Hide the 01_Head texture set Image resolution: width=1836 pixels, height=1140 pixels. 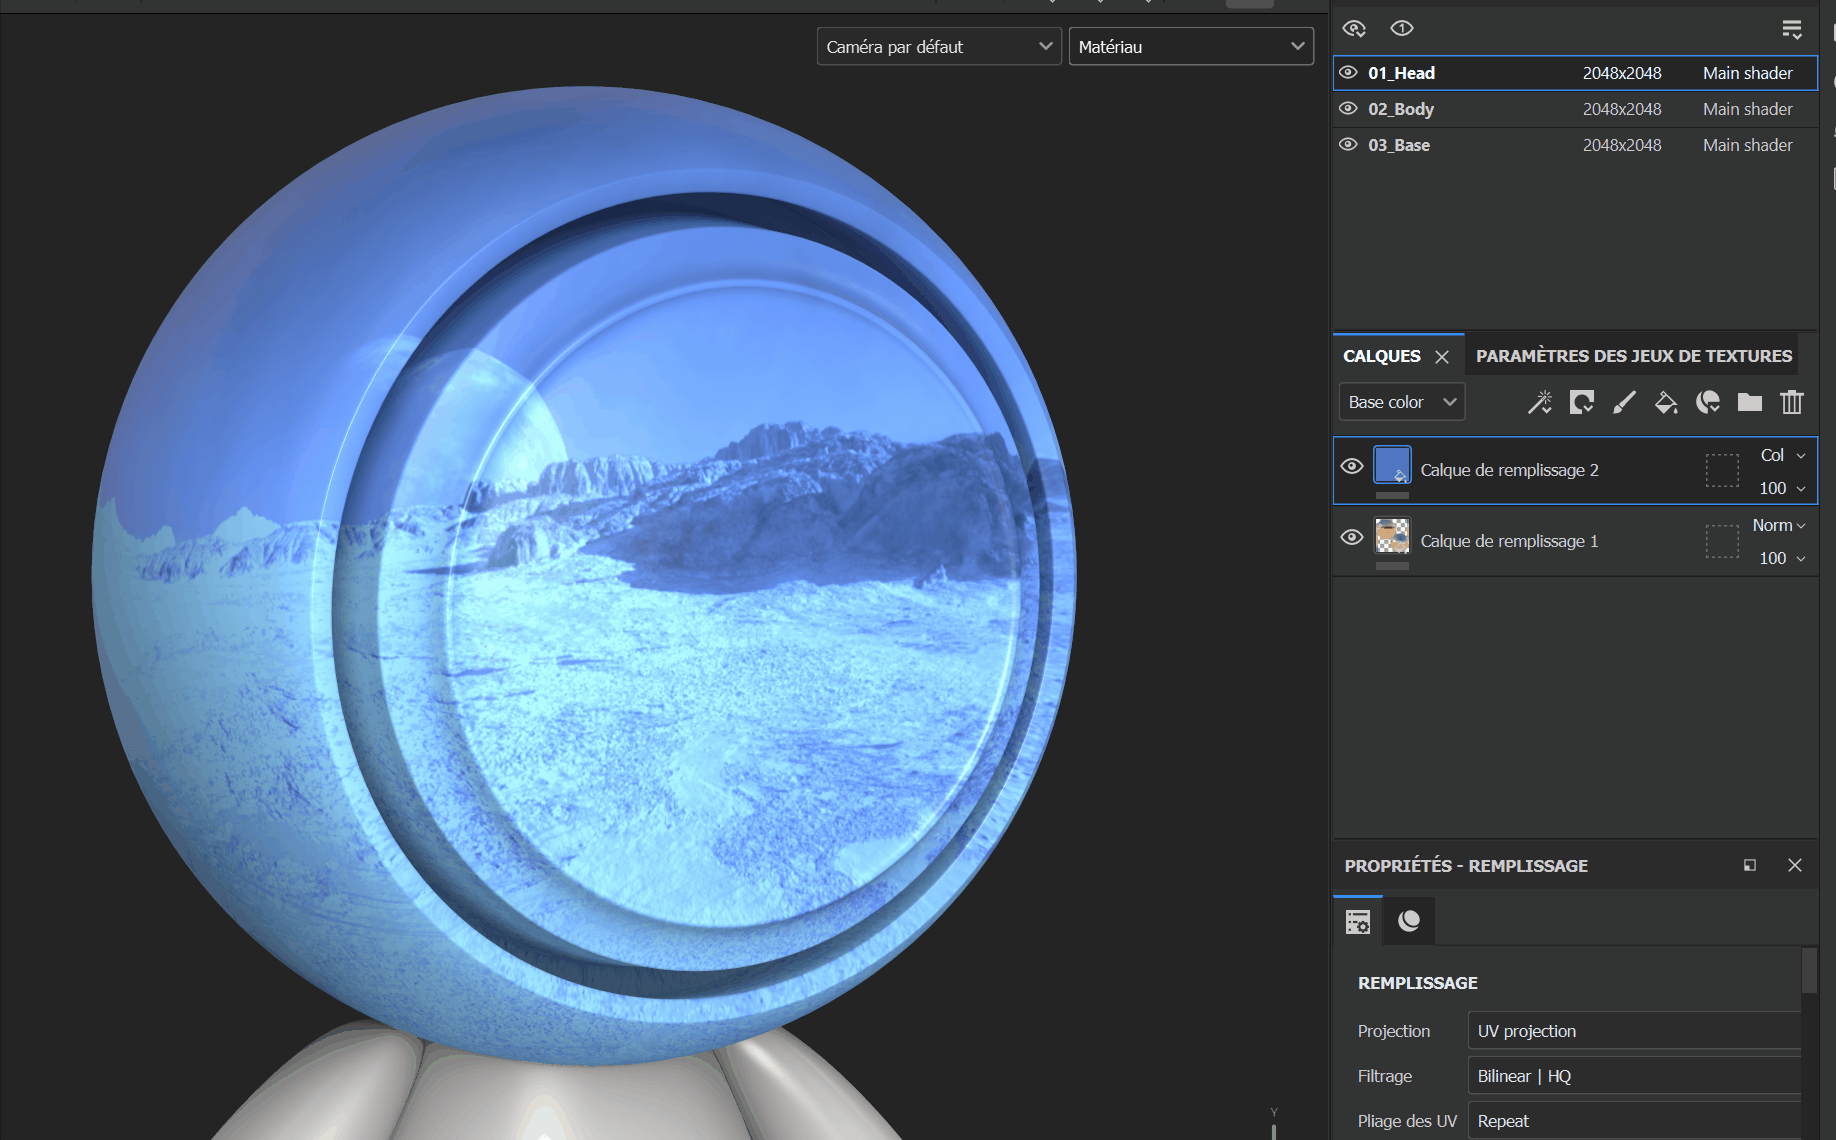point(1348,73)
